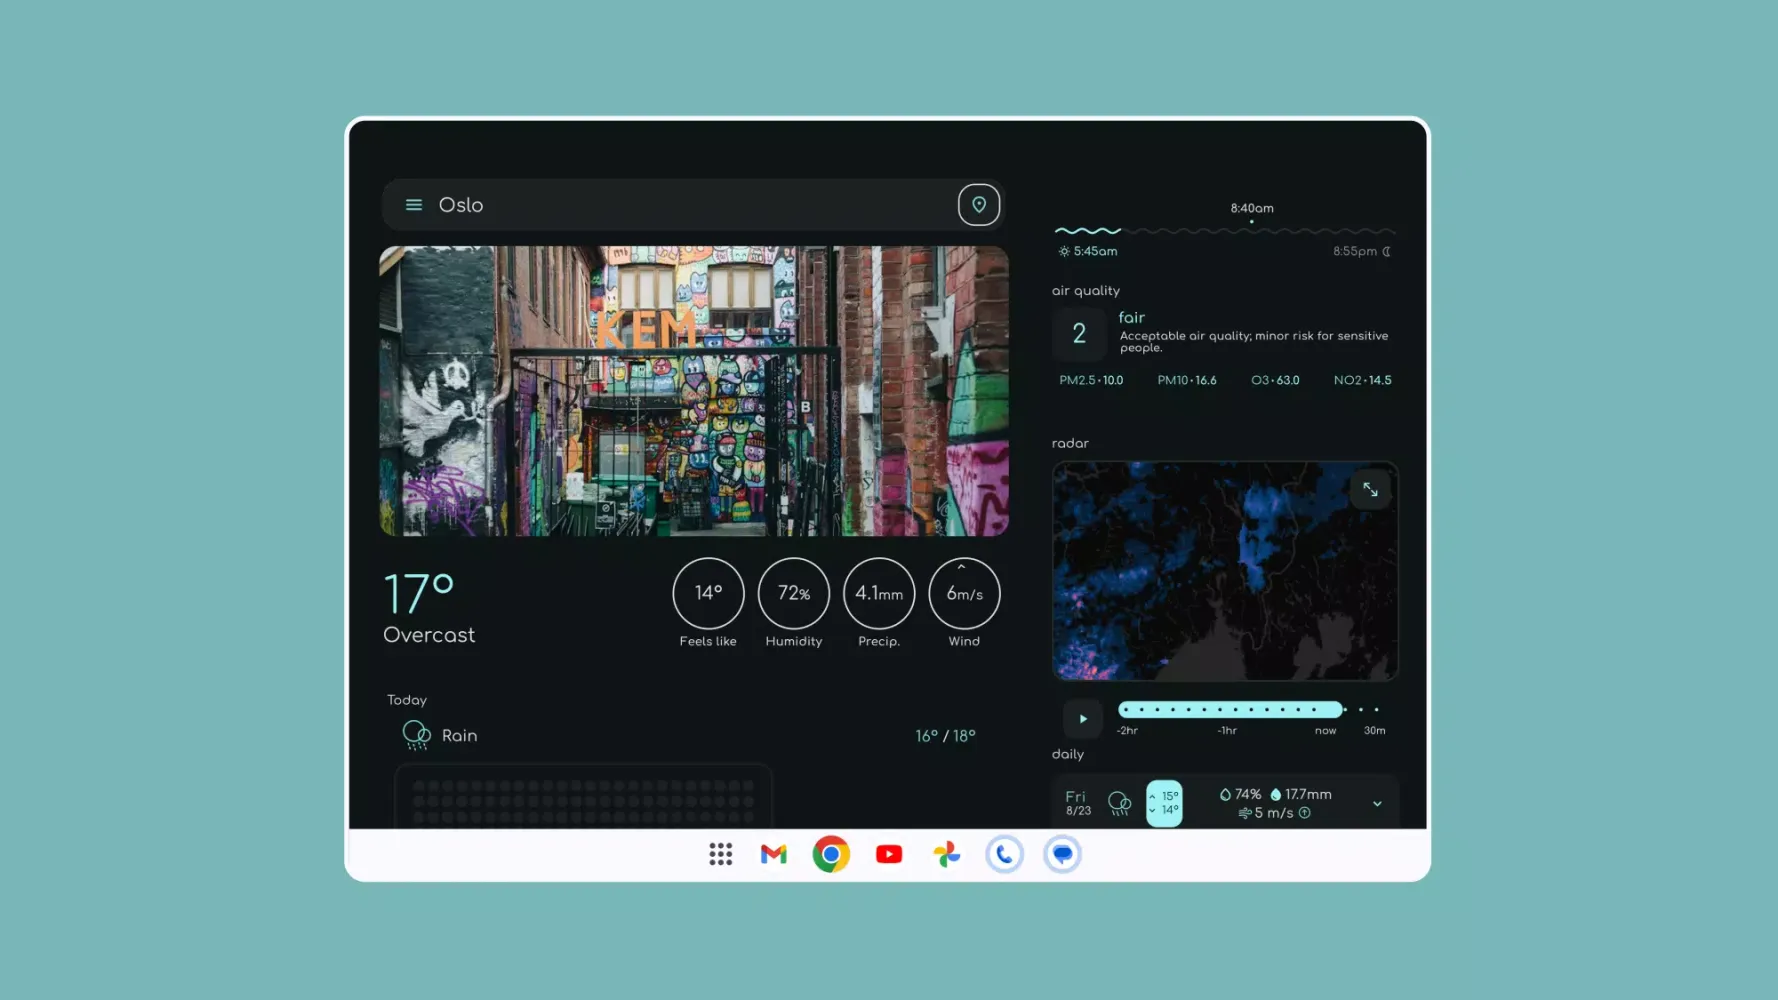The height and width of the screenshot is (1000, 1778).
Task: Open Google Chrome from the taskbar
Action: [831, 854]
